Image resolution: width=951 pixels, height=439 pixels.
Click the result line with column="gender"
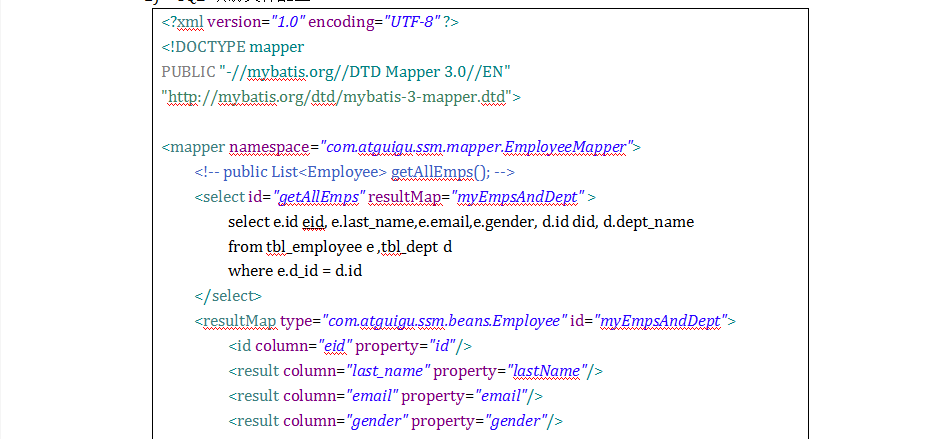click(395, 421)
